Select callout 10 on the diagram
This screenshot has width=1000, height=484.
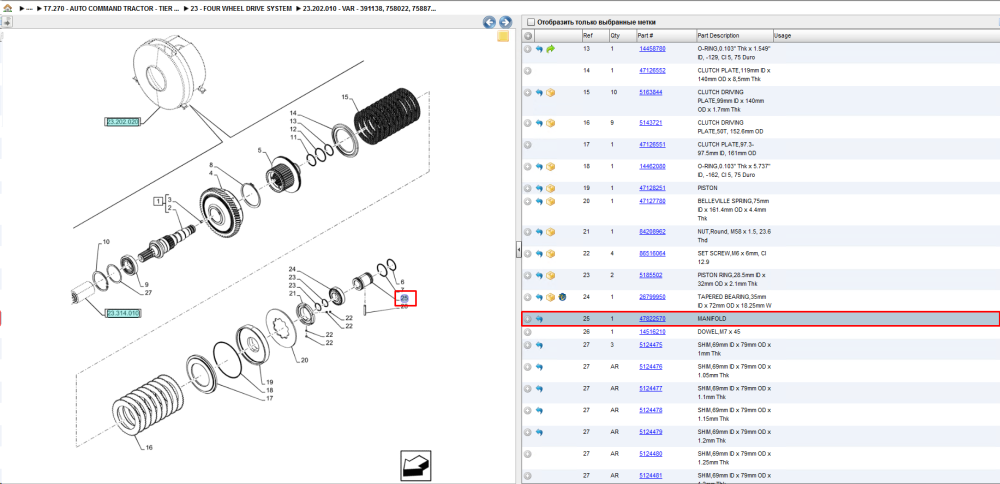pyautogui.click(x=107, y=242)
